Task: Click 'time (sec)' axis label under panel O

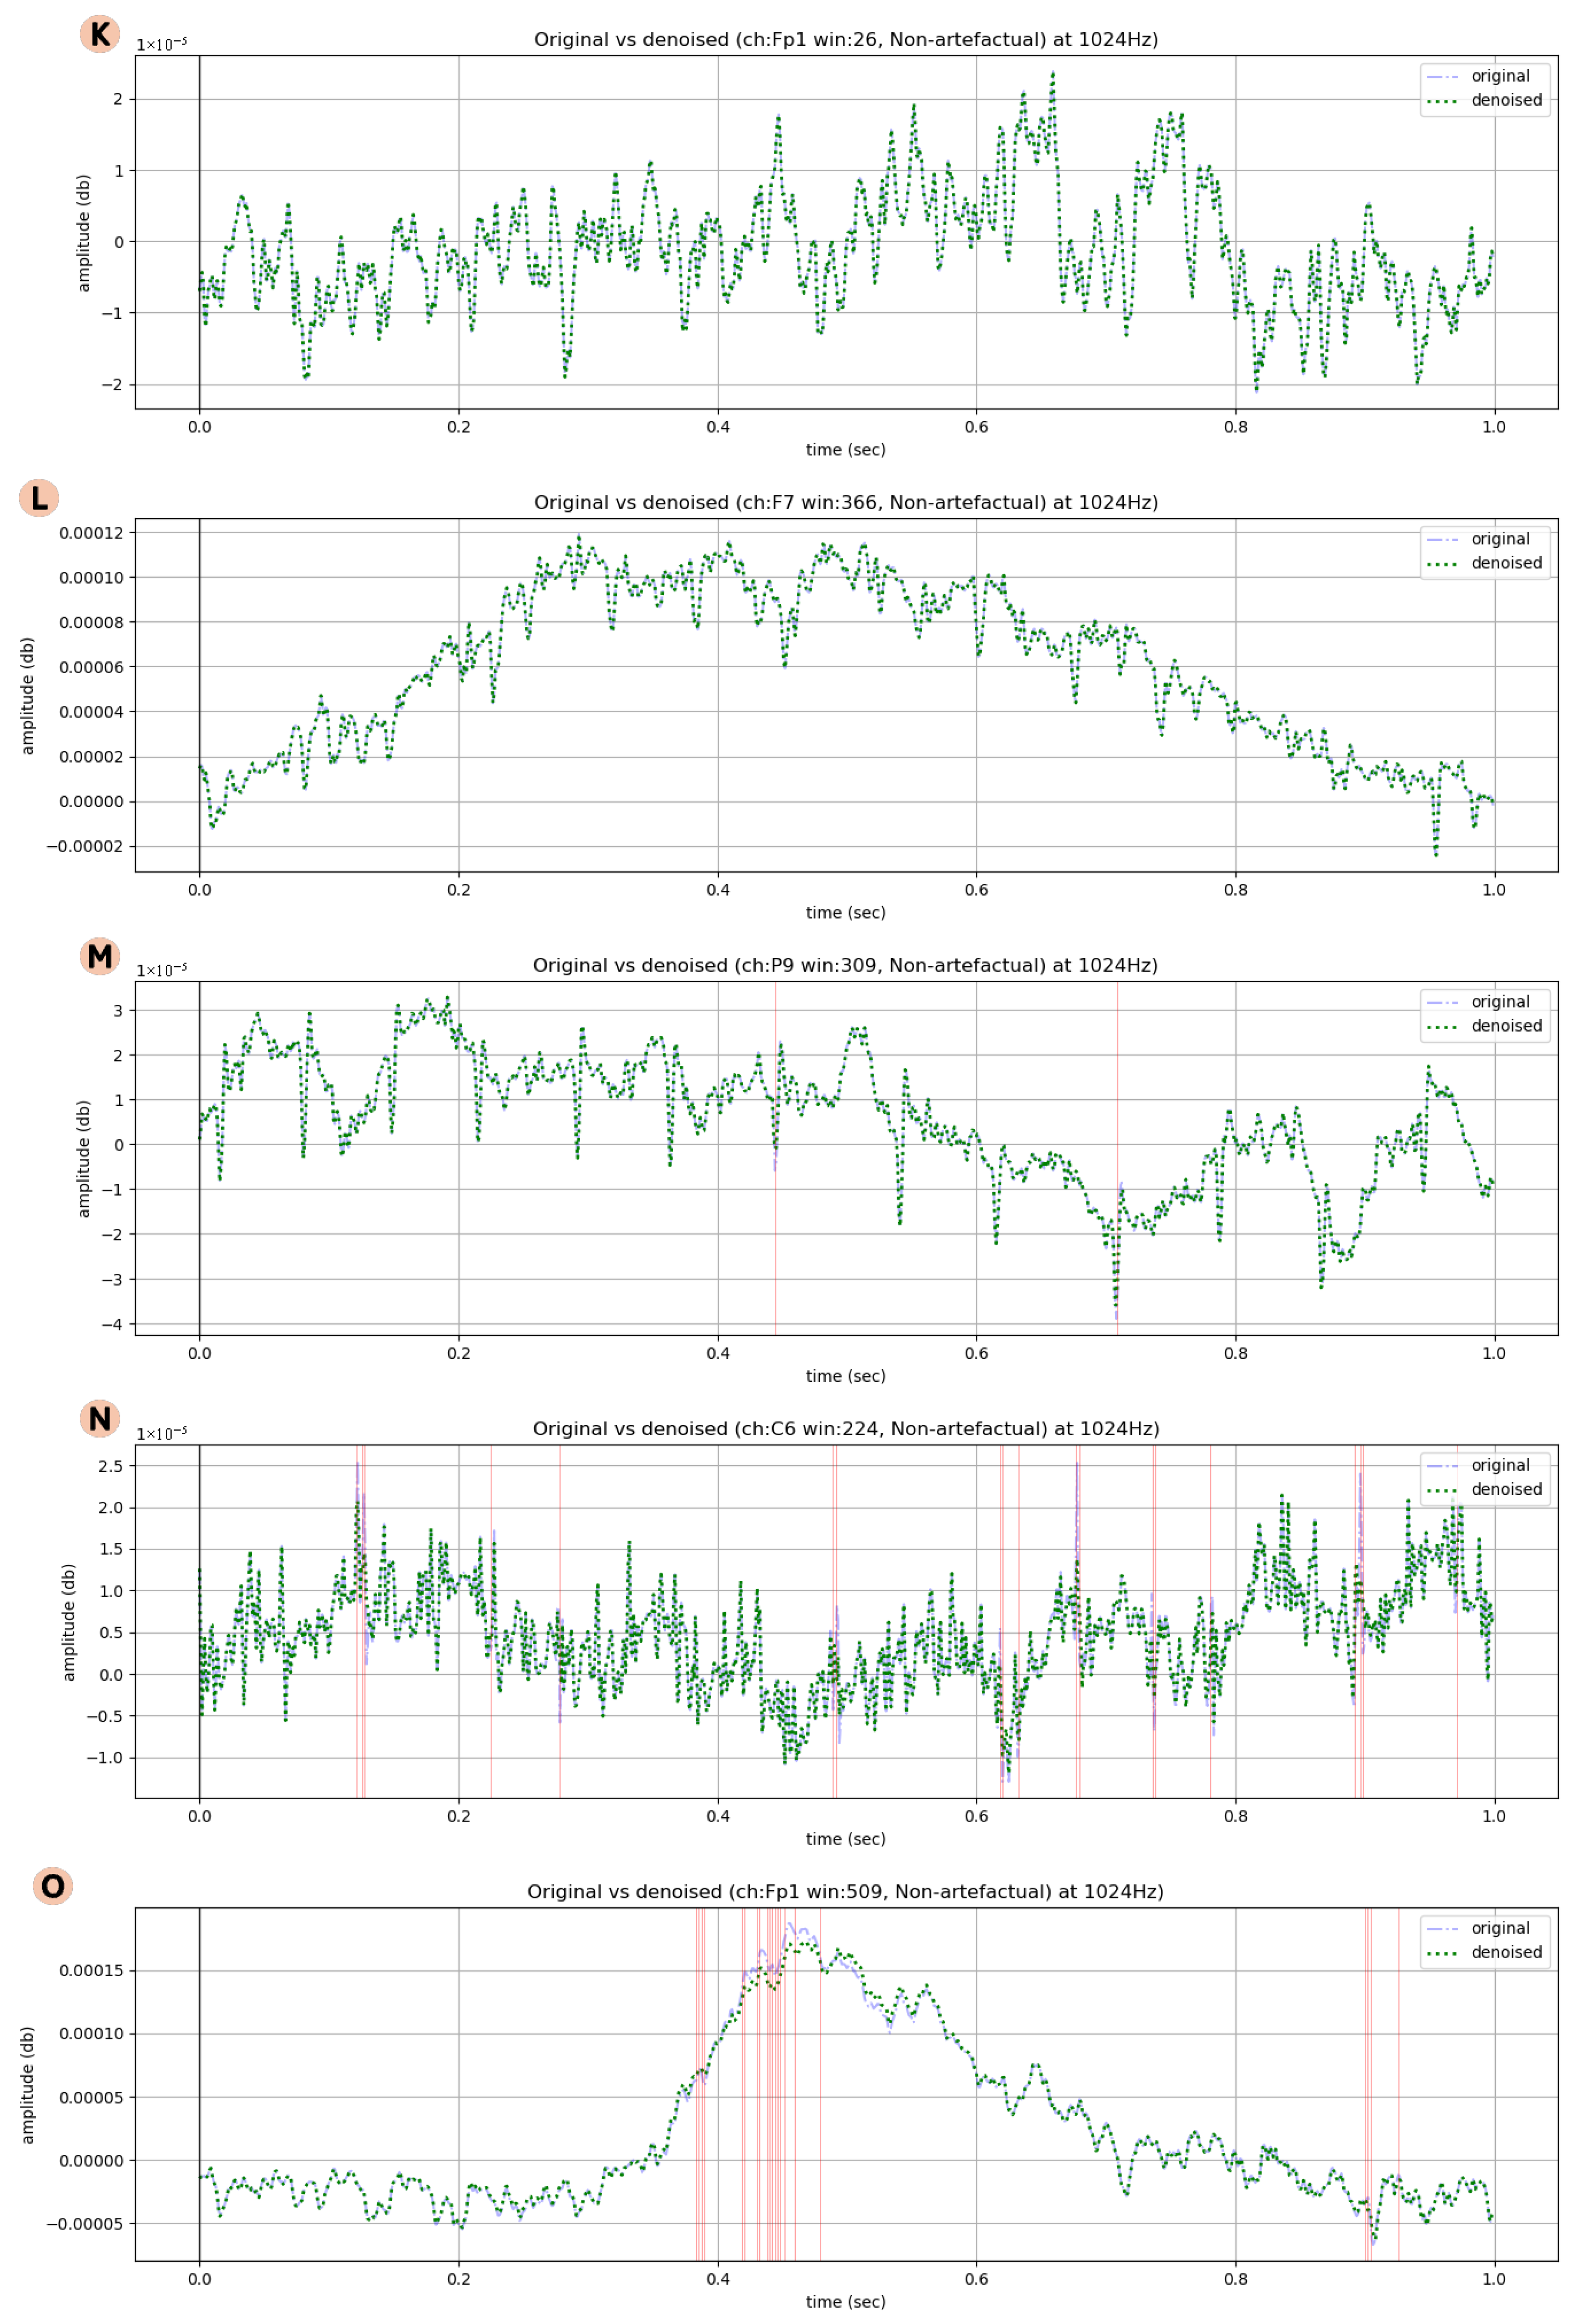Action: tap(845, 2302)
